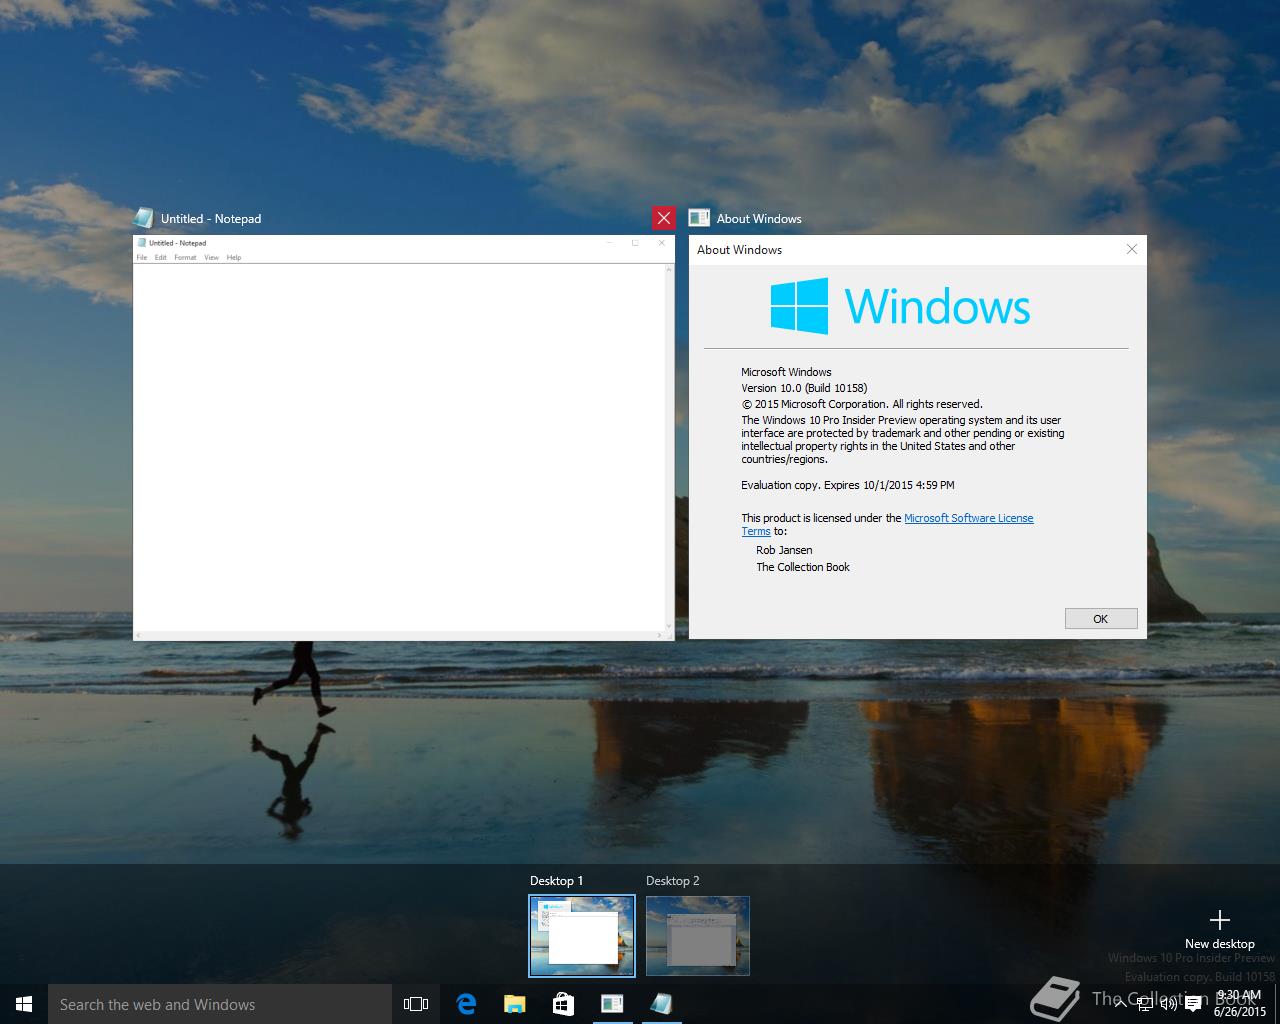Click the 'Desktop 1' label
Viewport: 1280px width, 1024px height.
tap(556, 881)
